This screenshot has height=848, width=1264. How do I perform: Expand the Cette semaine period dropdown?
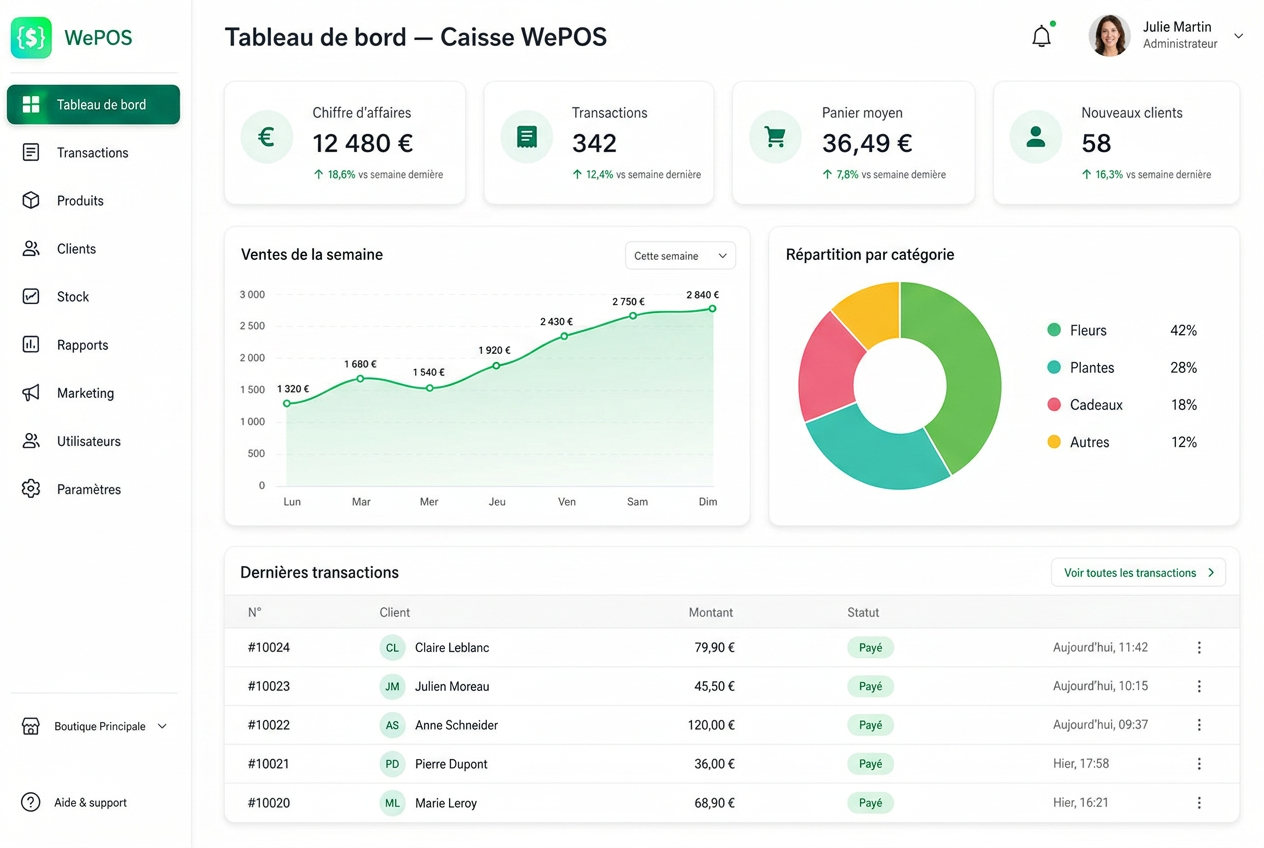tap(680, 256)
